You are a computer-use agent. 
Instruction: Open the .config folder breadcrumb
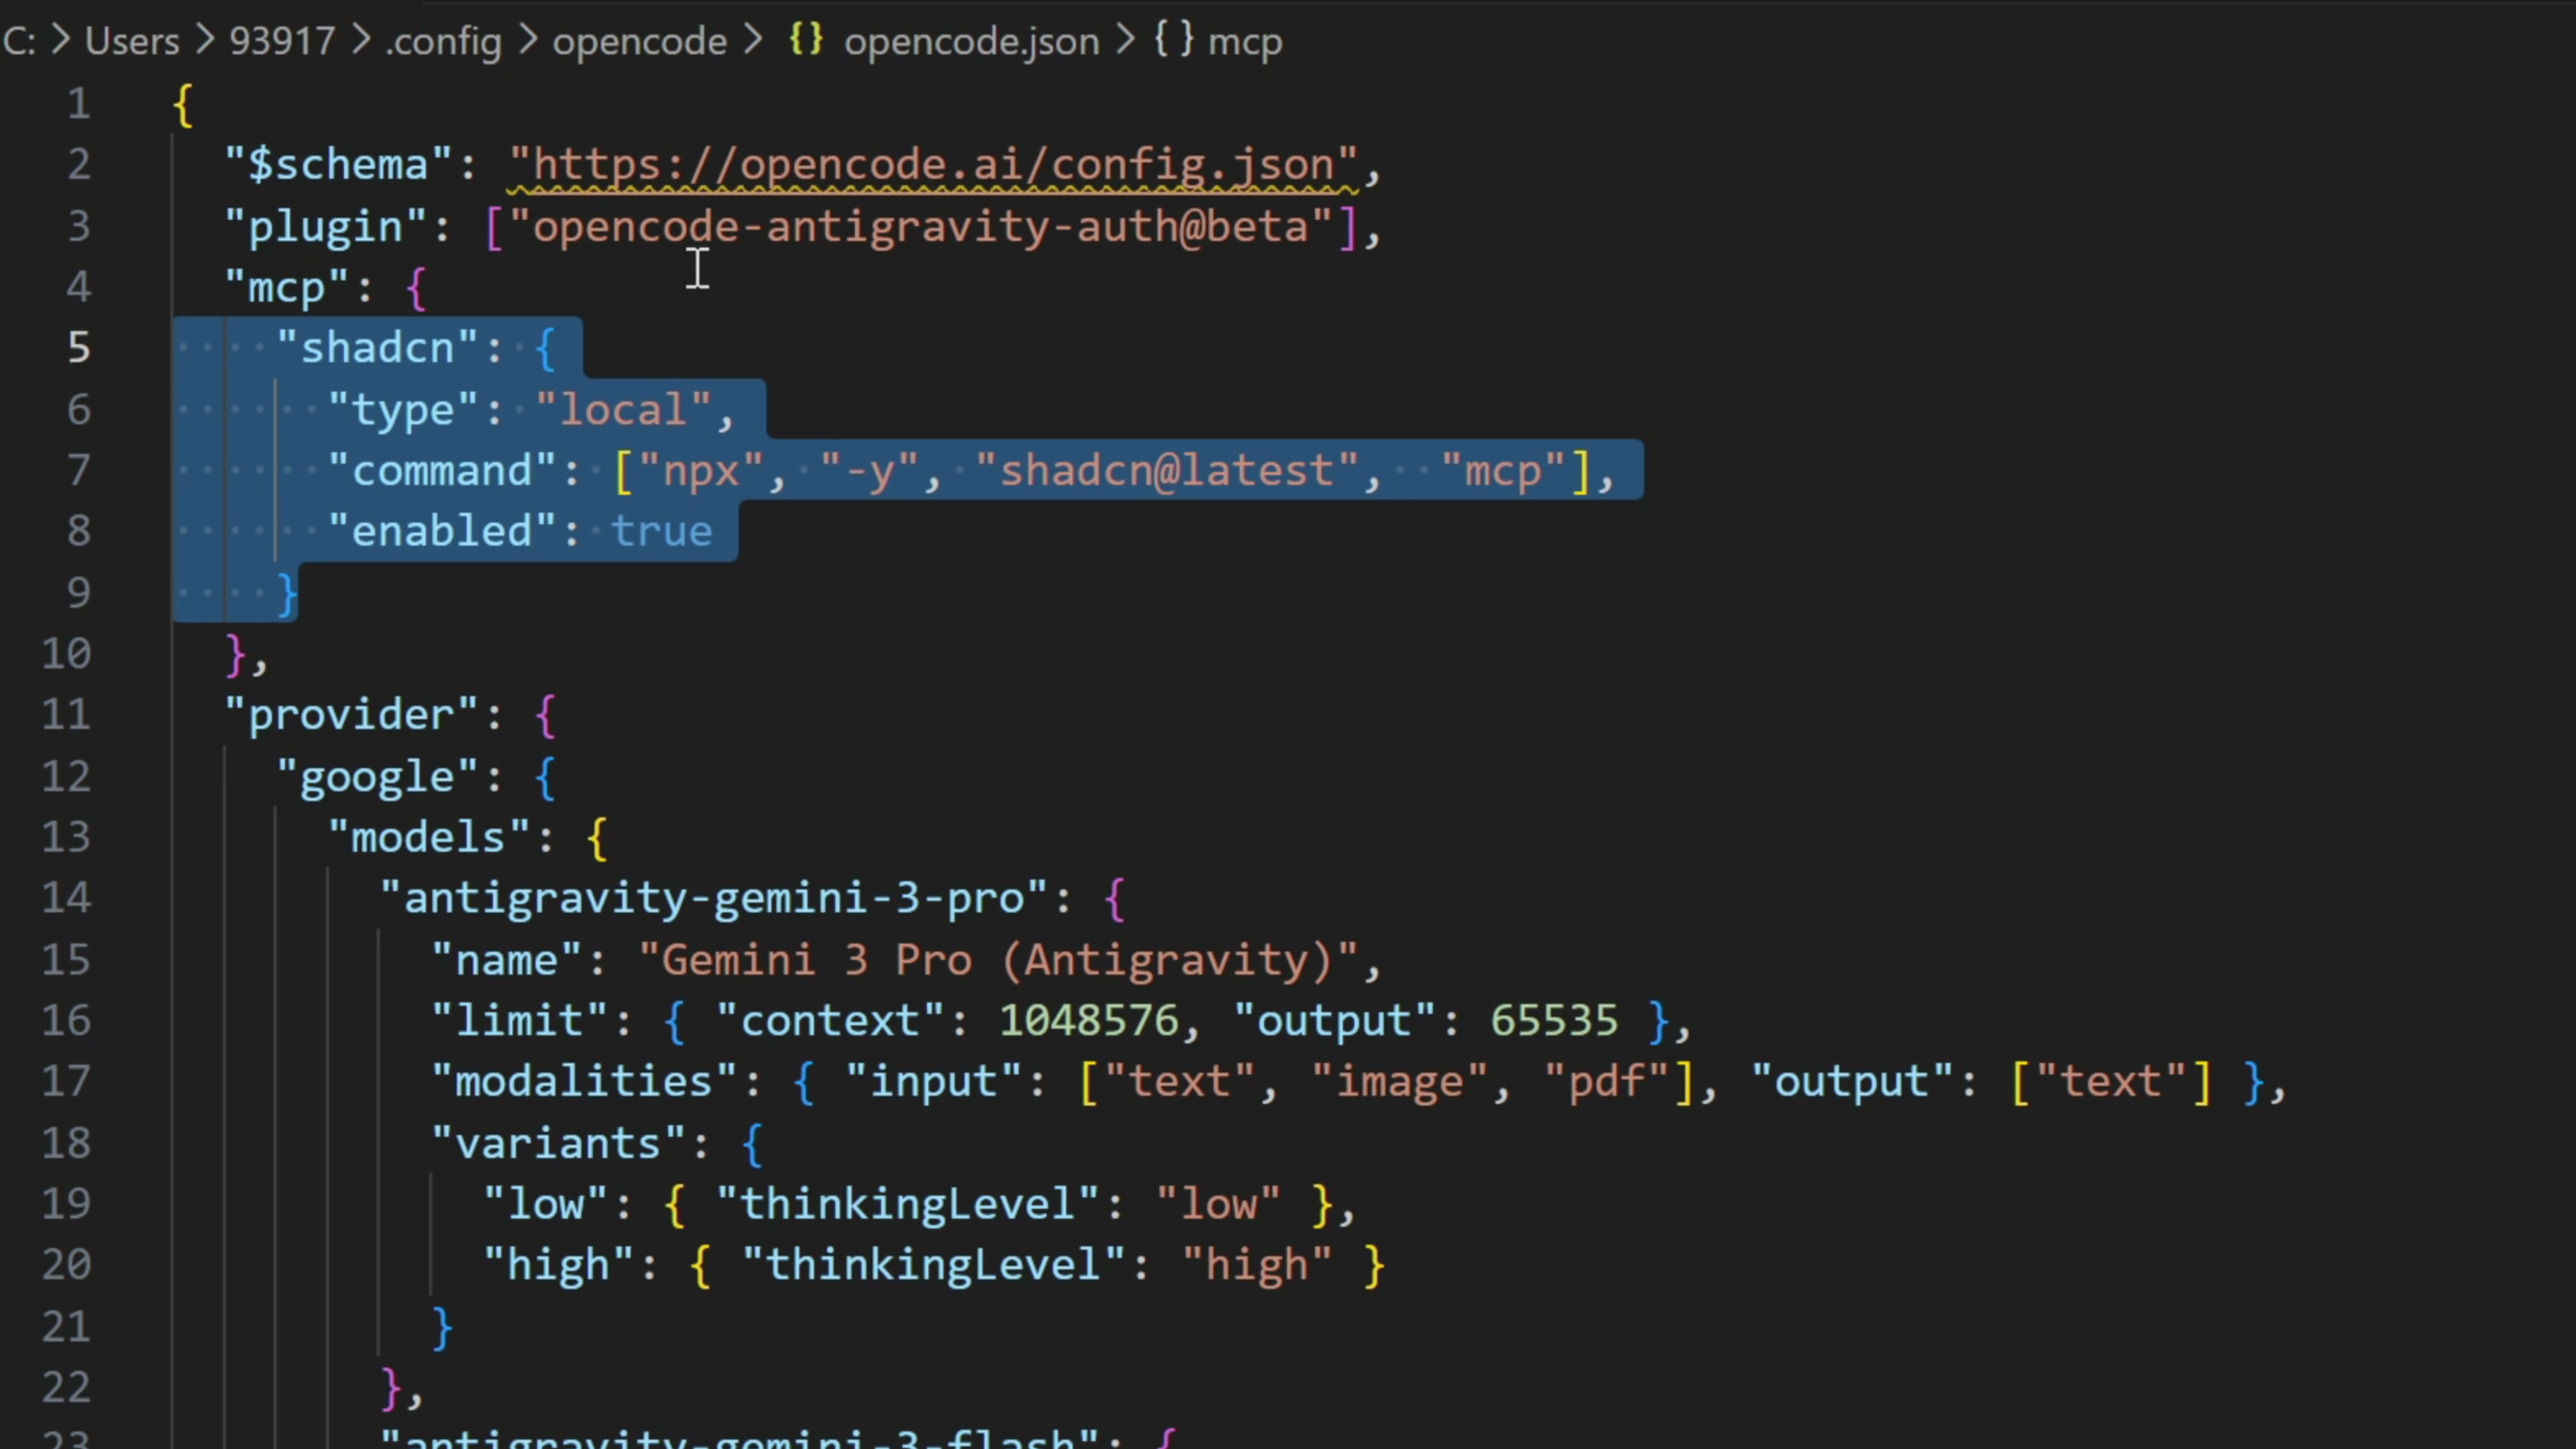tap(443, 42)
